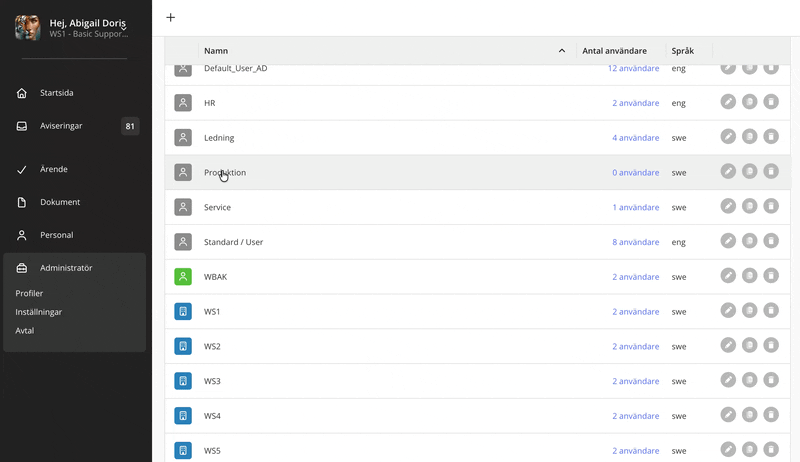Copy the Ledning profile

click(749, 137)
